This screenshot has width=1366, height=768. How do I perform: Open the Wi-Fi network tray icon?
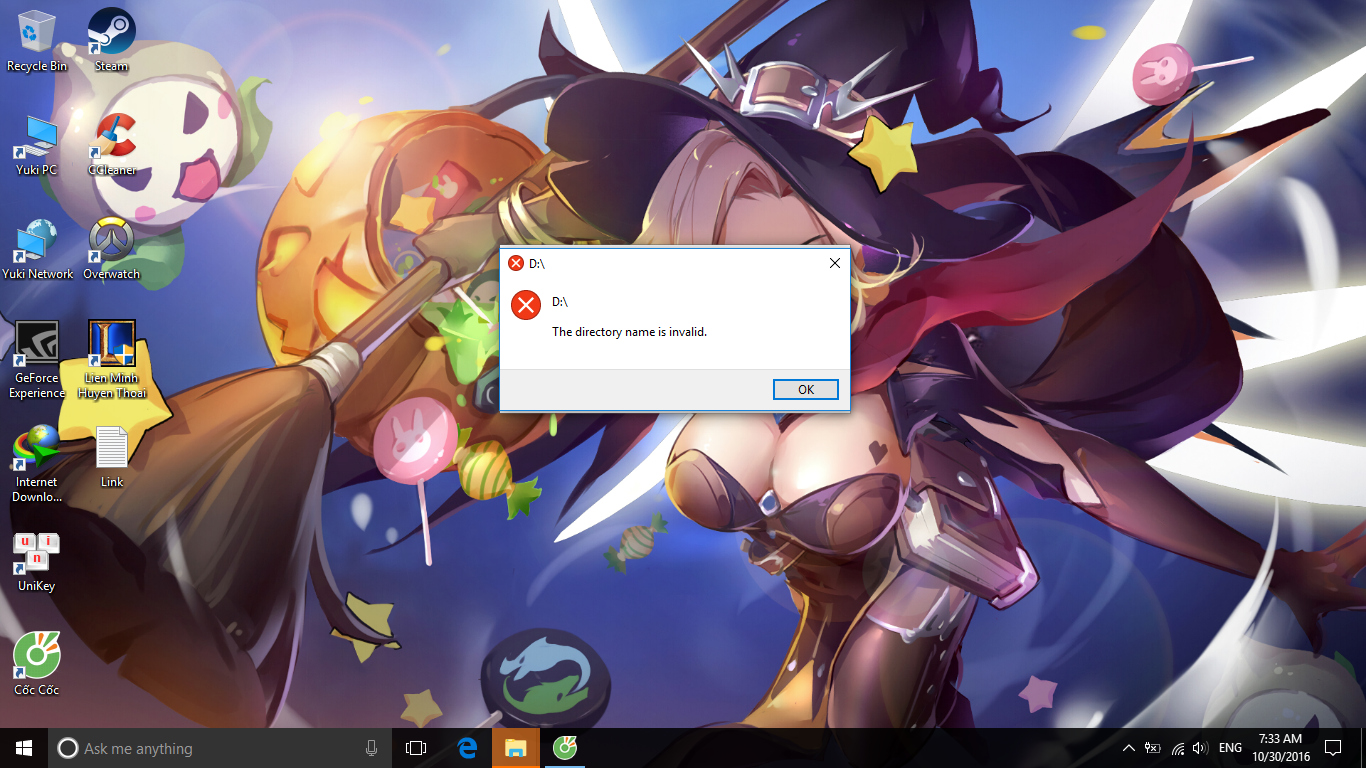(1177, 748)
